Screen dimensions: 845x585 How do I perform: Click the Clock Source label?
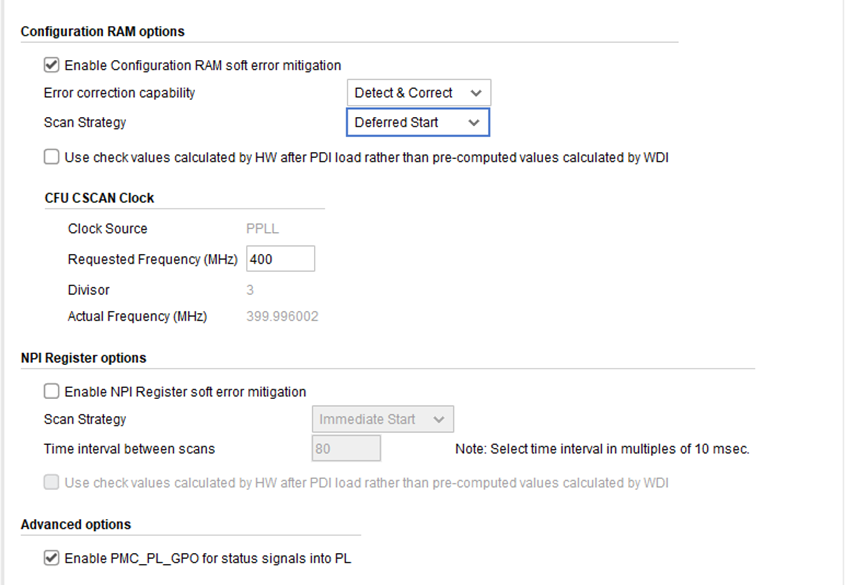coord(108,229)
